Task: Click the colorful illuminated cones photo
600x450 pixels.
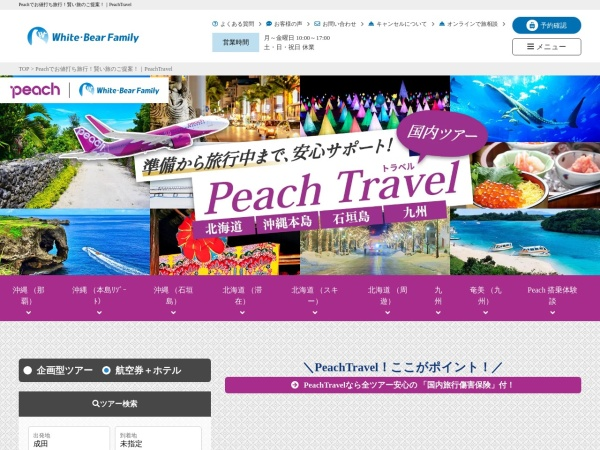Action: [375, 103]
